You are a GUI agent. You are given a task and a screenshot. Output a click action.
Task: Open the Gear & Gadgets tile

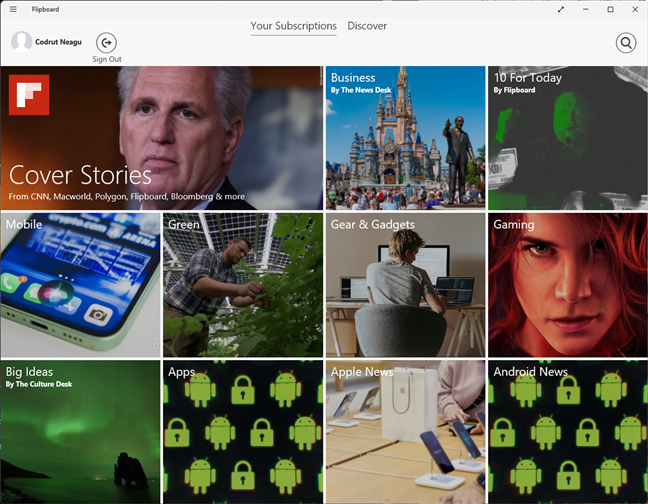[405, 285]
